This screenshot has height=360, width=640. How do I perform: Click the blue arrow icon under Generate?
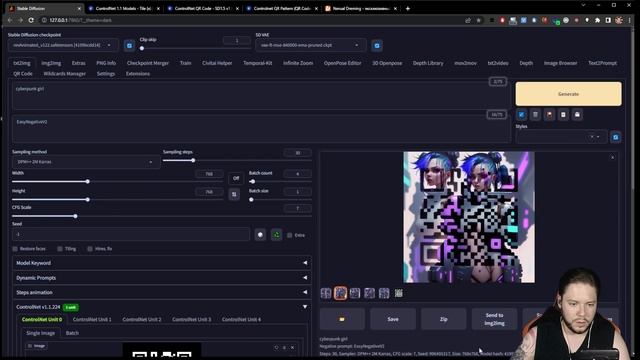[x=521, y=115]
